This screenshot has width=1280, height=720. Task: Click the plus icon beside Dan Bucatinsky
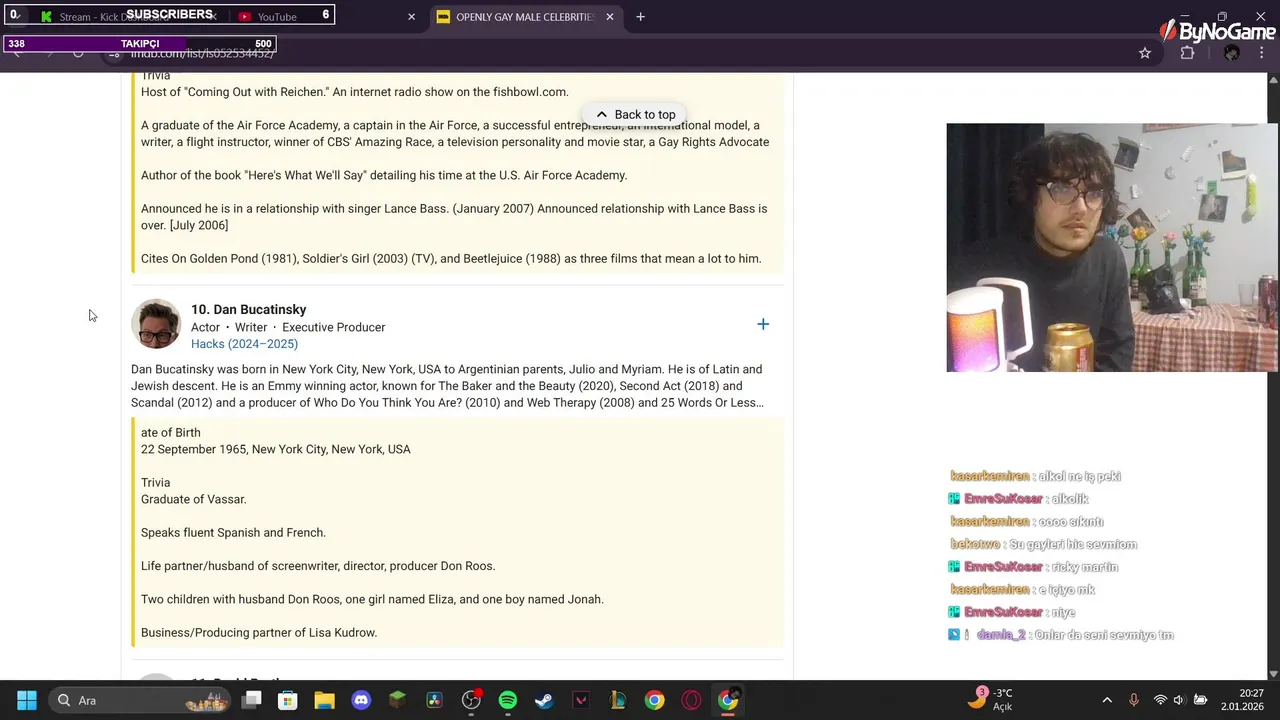pos(763,324)
